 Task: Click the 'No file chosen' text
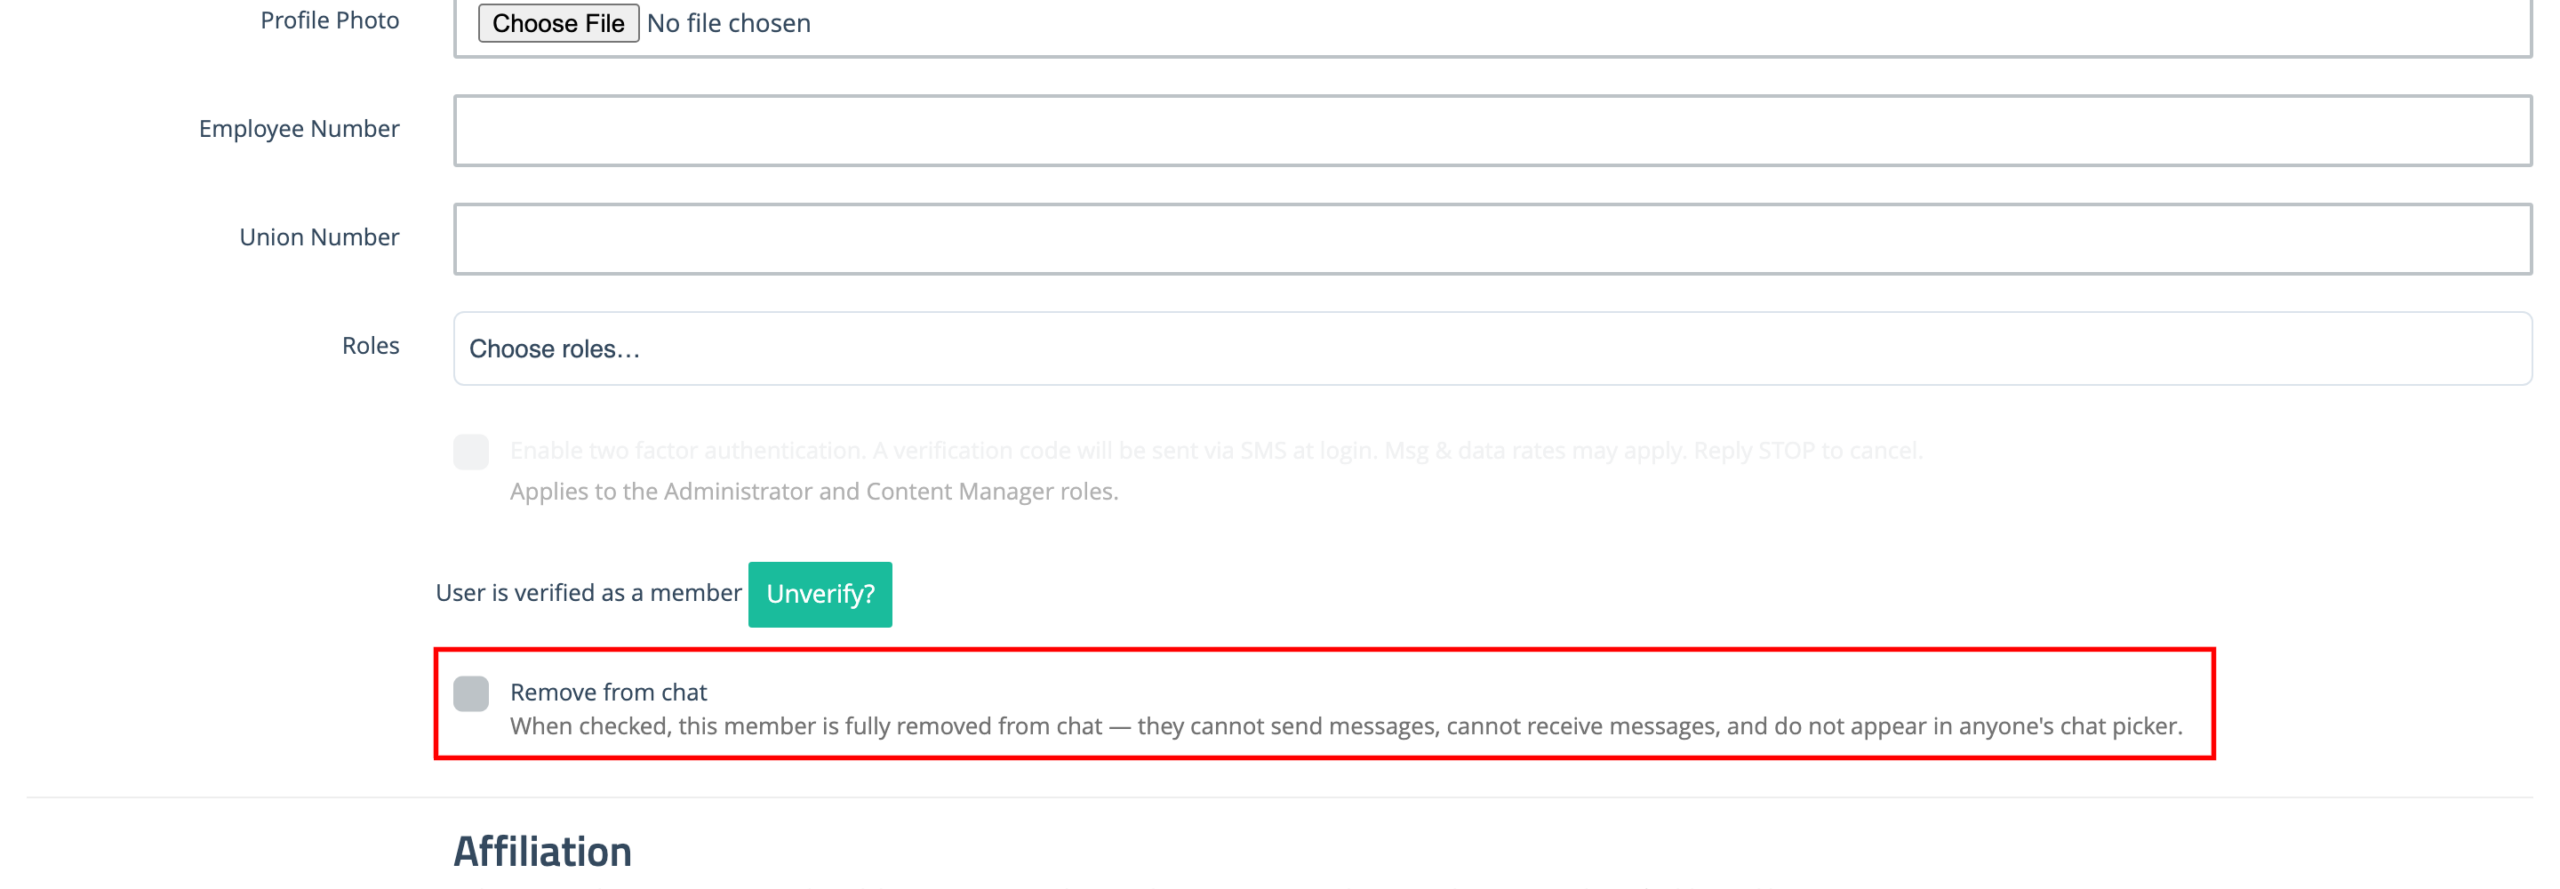pyautogui.click(x=728, y=23)
